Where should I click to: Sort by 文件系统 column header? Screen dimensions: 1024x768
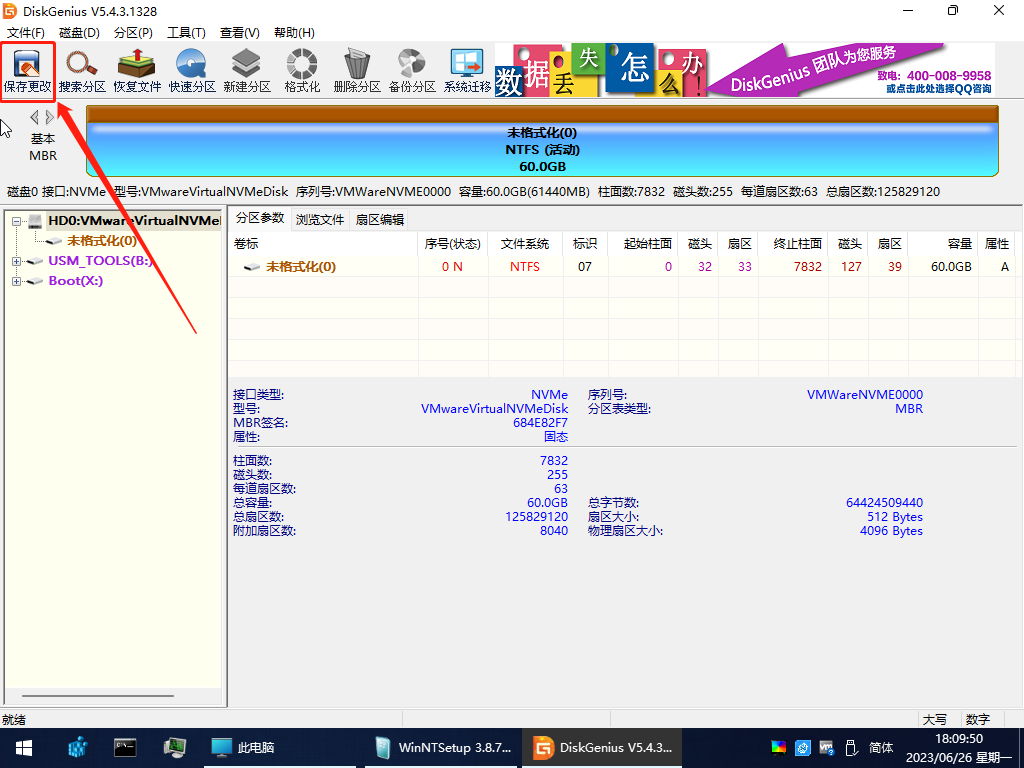[525, 244]
